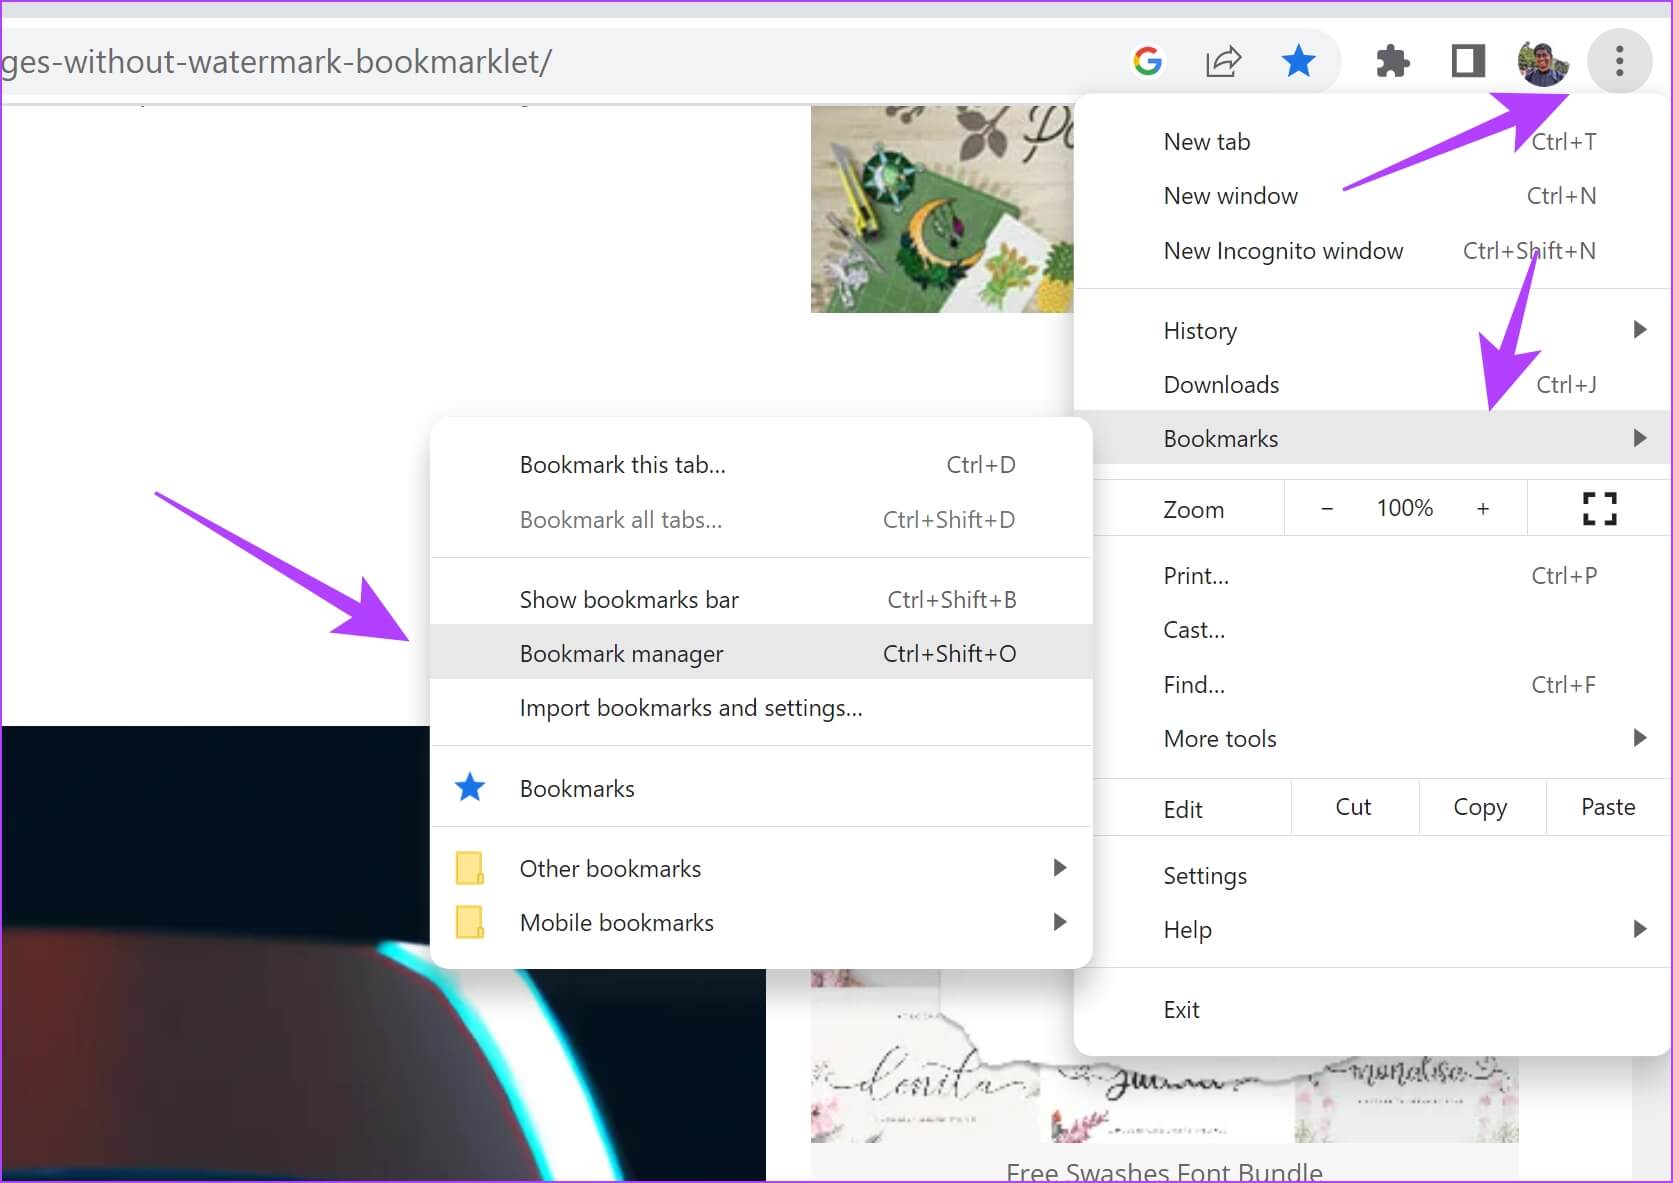Open Bookmark manager
The width and height of the screenshot is (1673, 1183).
(x=761, y=653)
